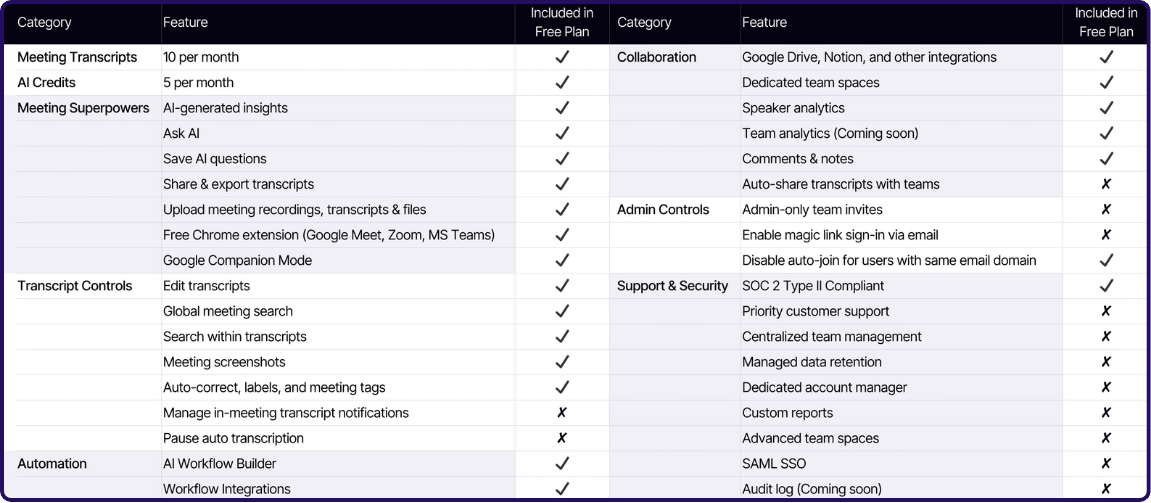This screenshot has width=1151, height=503.
Task: Click the X mark for Dedicated account manager
Action: pyautogui.click(x=1106, y=387)
